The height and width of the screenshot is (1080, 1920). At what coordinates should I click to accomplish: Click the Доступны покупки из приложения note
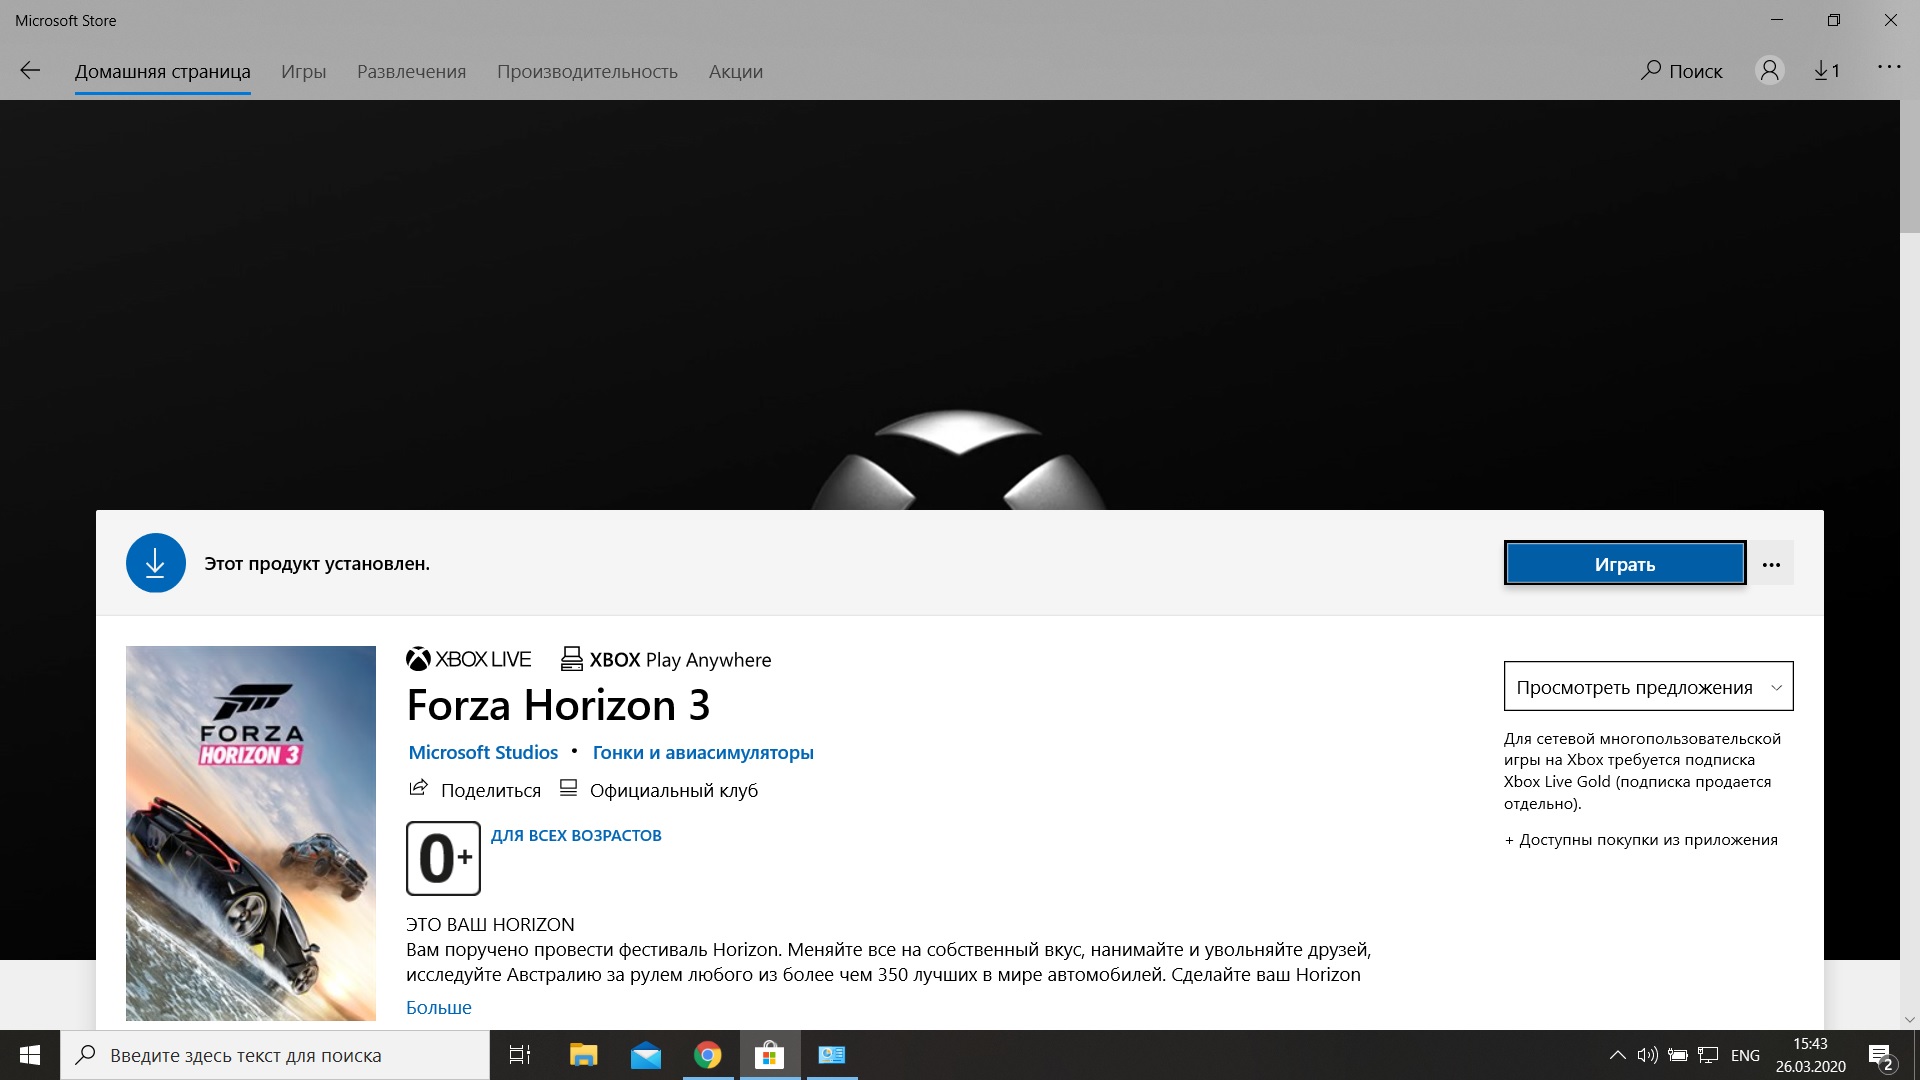pos(1641,840)
